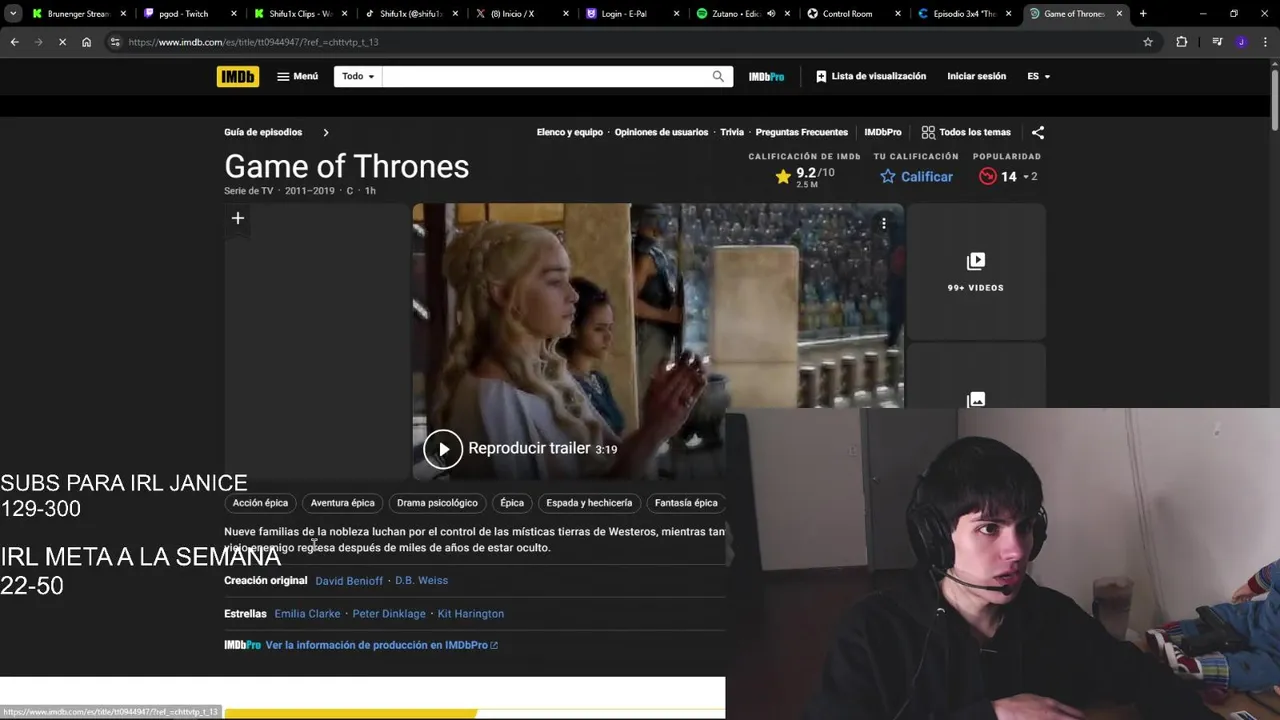Open IMDbPro logo link in header
Viewport: 1280px width, 720px height.
click(766, 76)
